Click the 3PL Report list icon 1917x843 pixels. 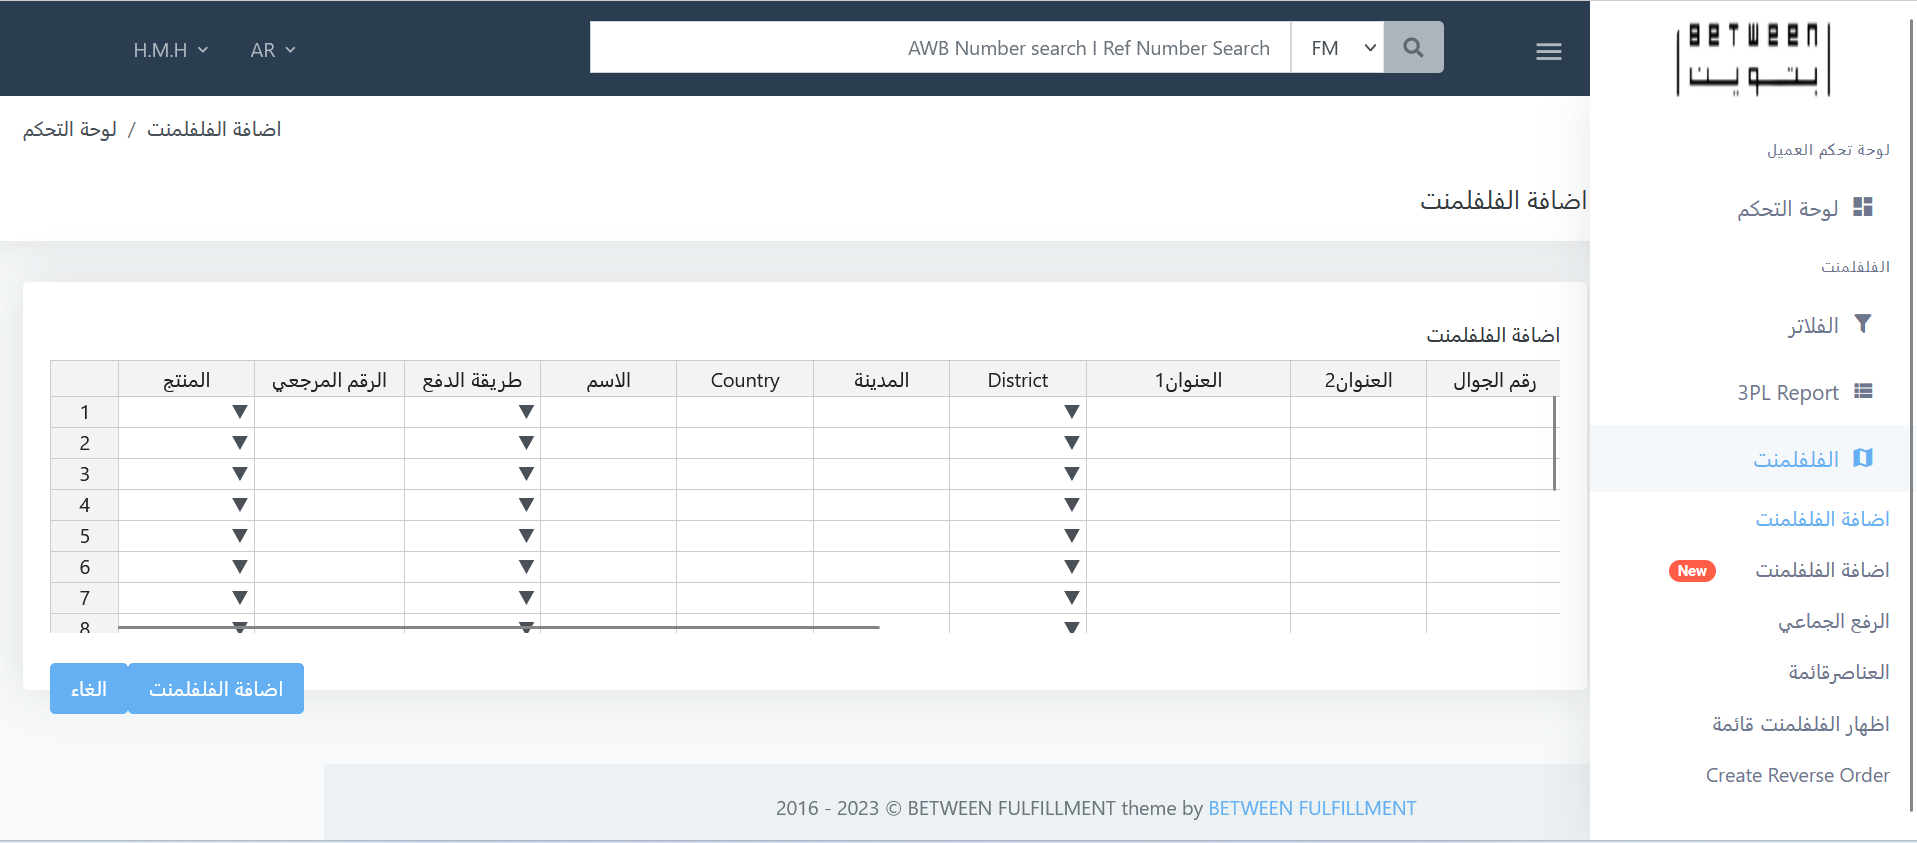pos(1862,391)
